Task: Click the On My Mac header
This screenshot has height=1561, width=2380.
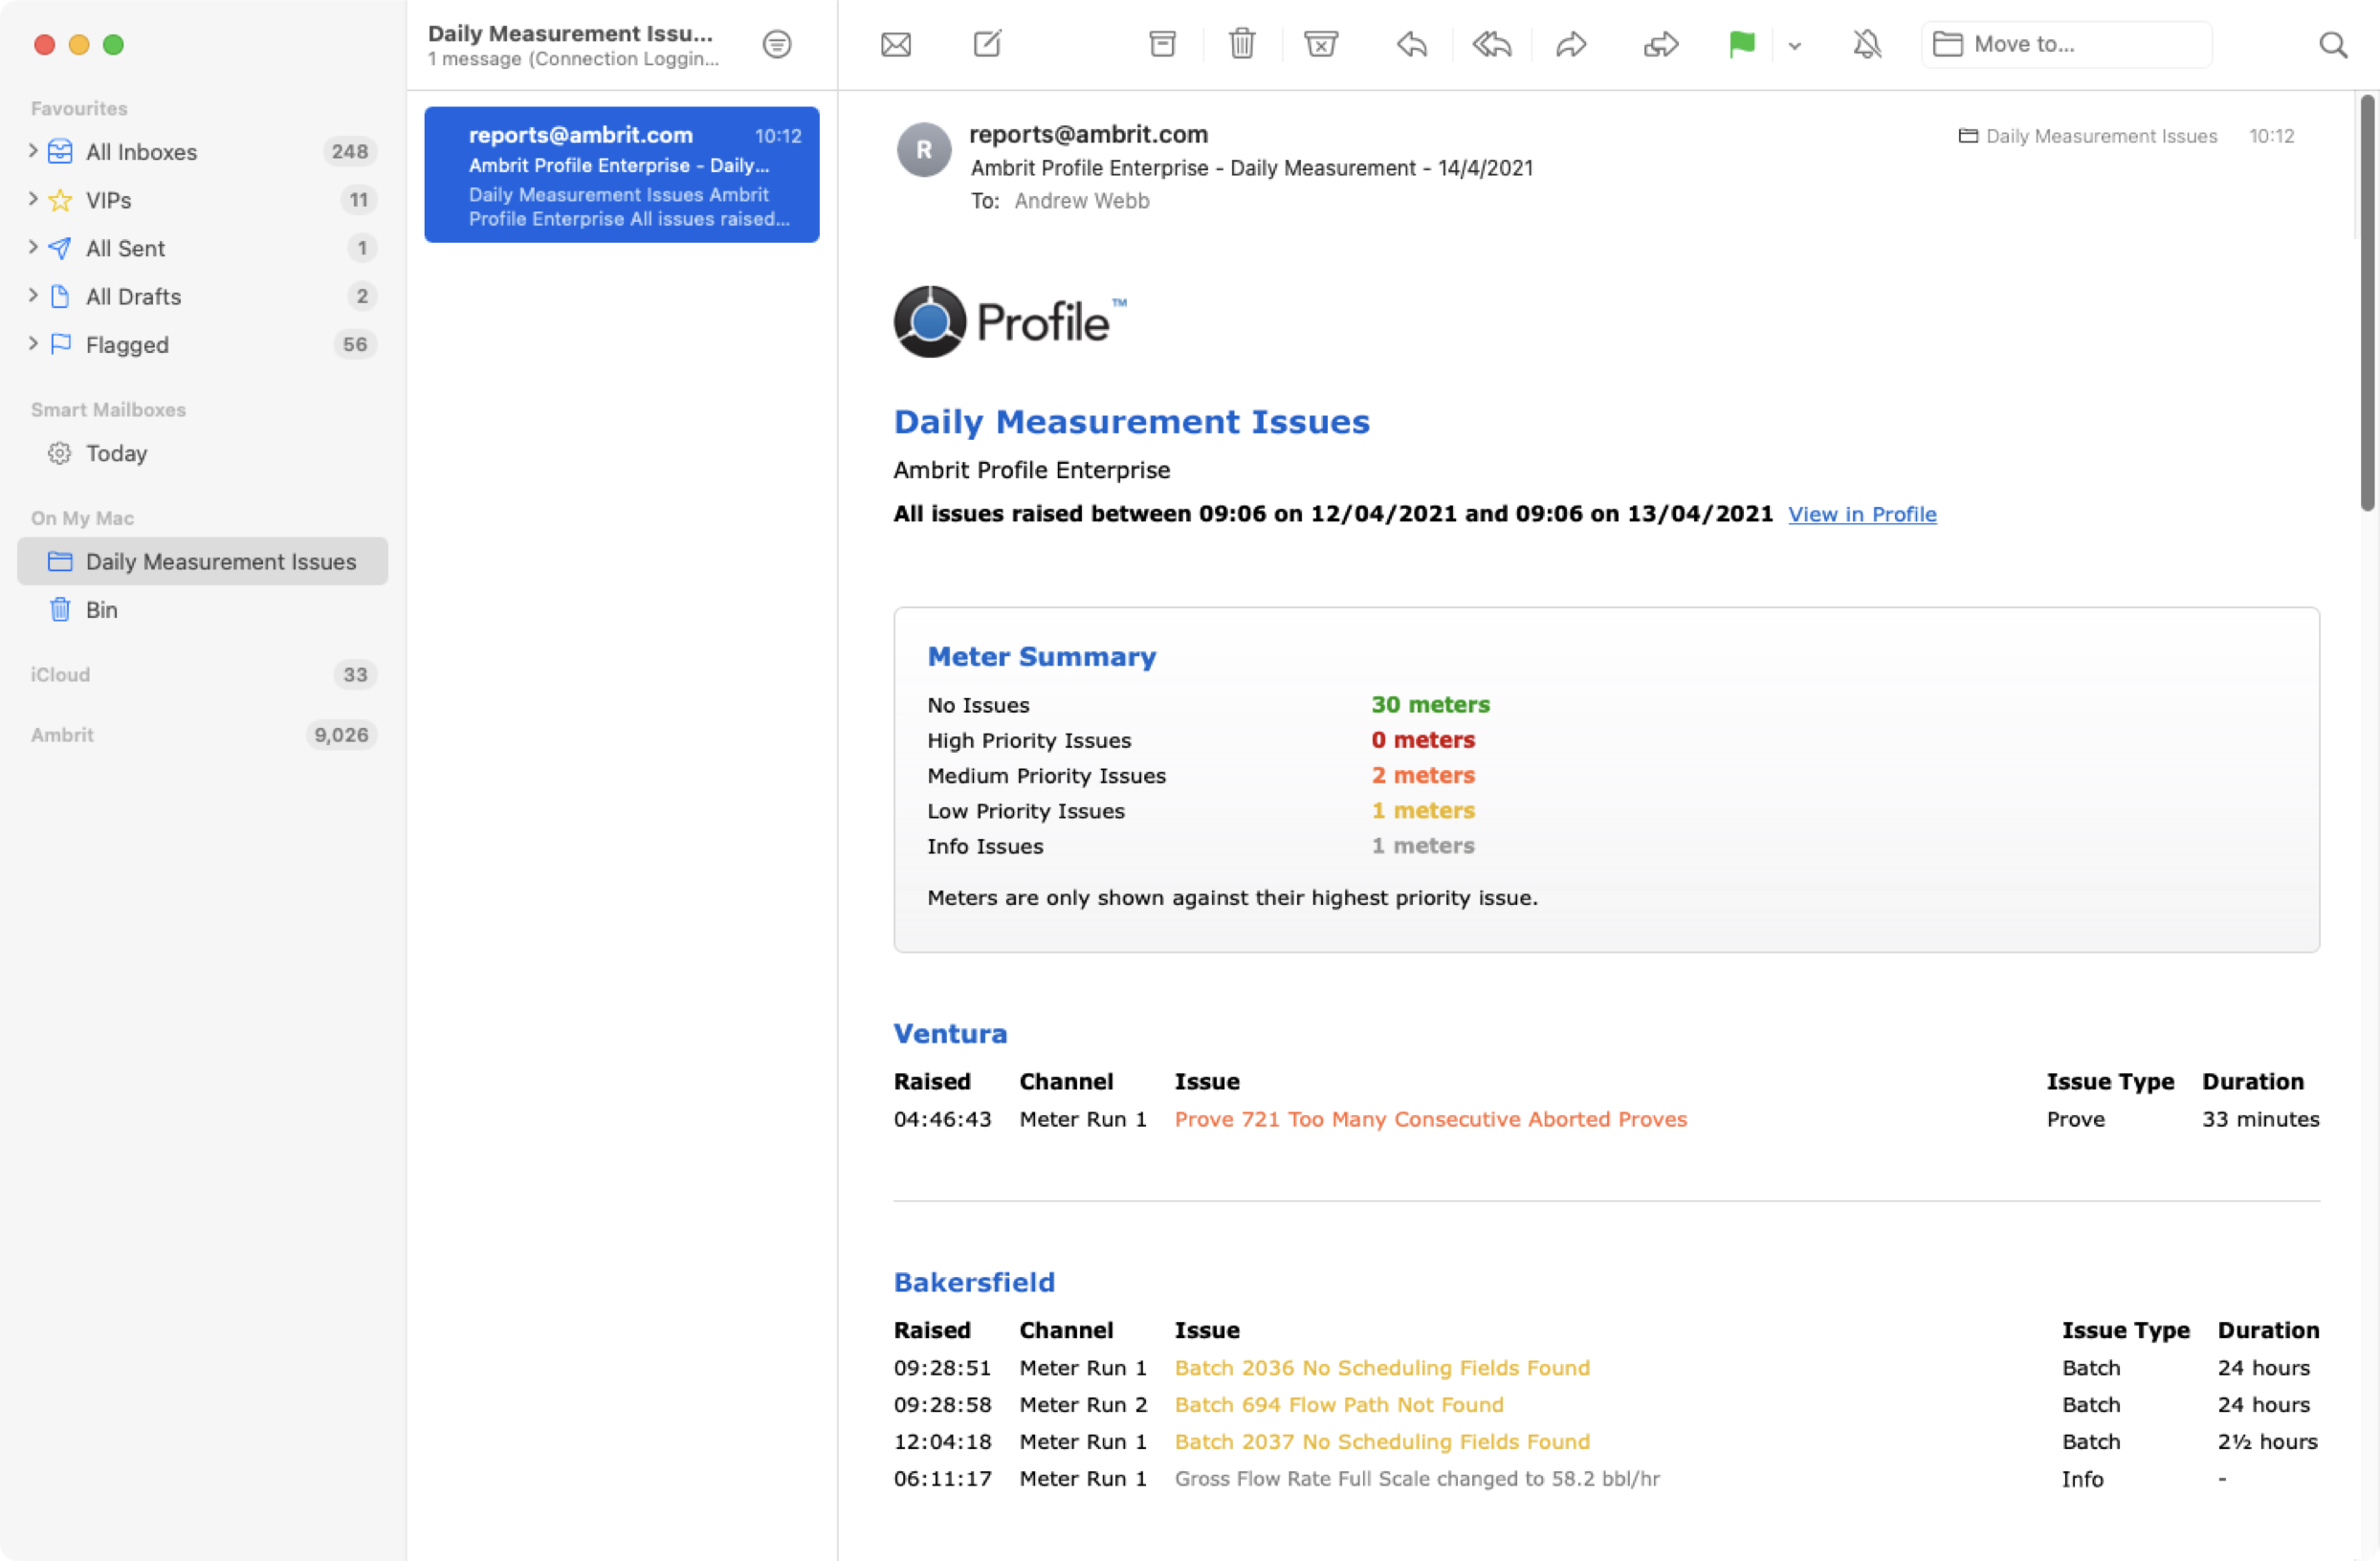Action: coord(82,518)
